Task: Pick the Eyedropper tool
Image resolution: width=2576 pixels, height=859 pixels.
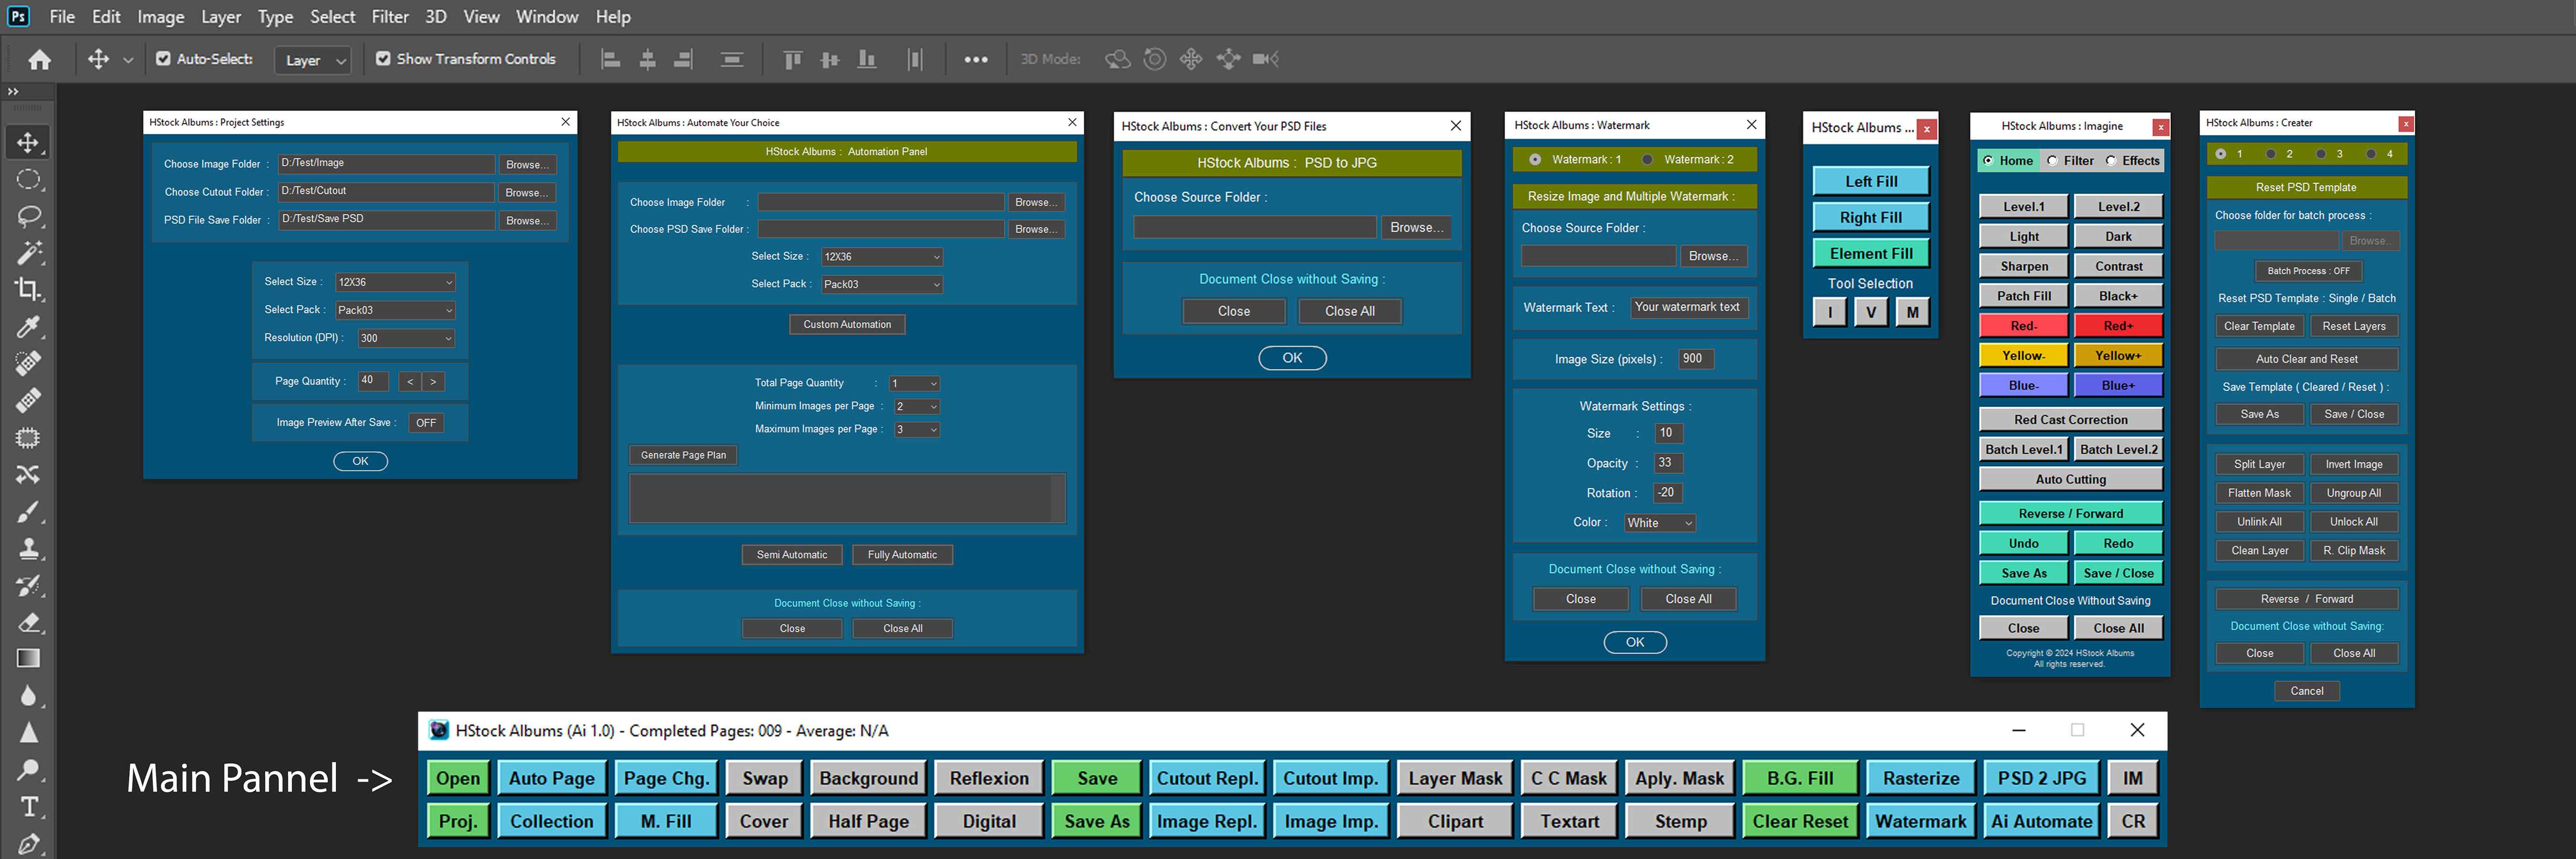Action: 28,326
